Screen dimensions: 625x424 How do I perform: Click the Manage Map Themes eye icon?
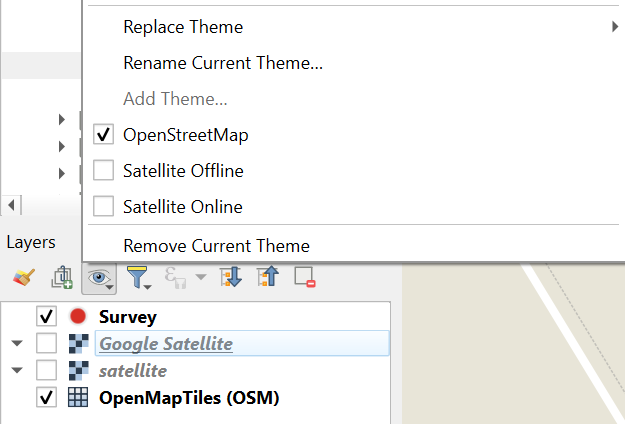tap(98, 277)
